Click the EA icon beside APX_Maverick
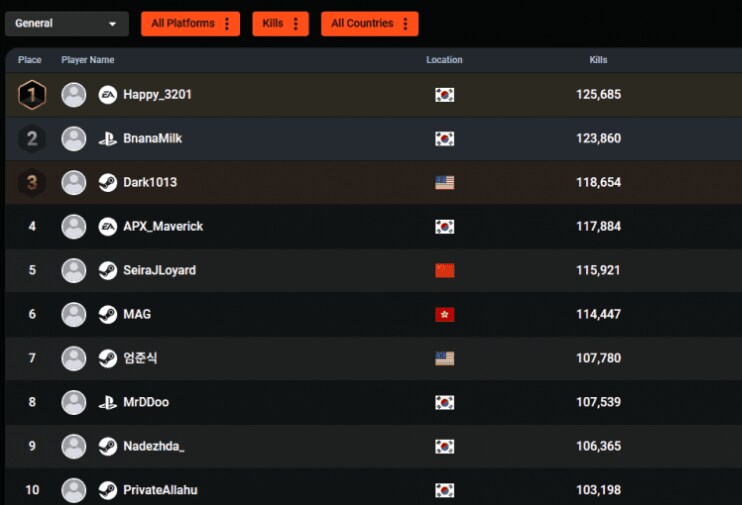 point(108,227)
